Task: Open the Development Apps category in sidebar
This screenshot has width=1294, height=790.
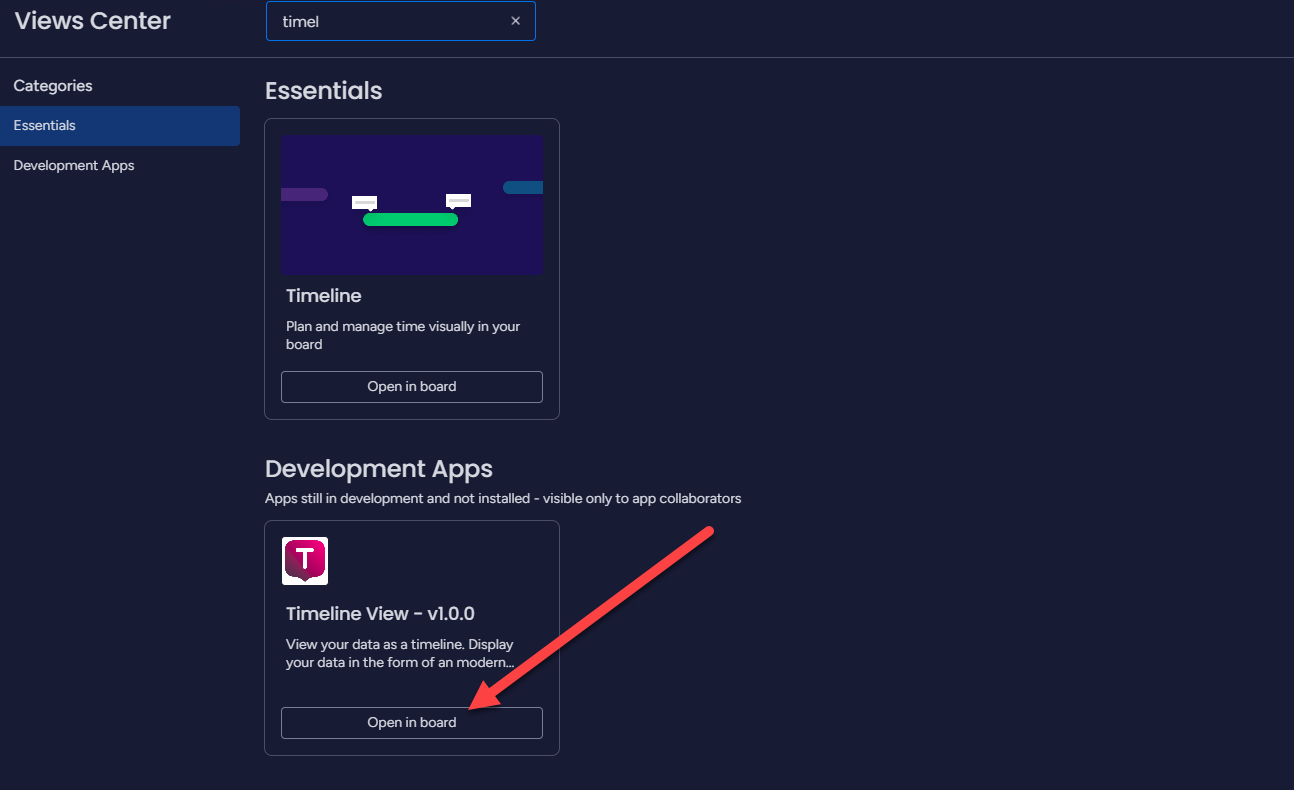Action: click(x=74, y=166)
